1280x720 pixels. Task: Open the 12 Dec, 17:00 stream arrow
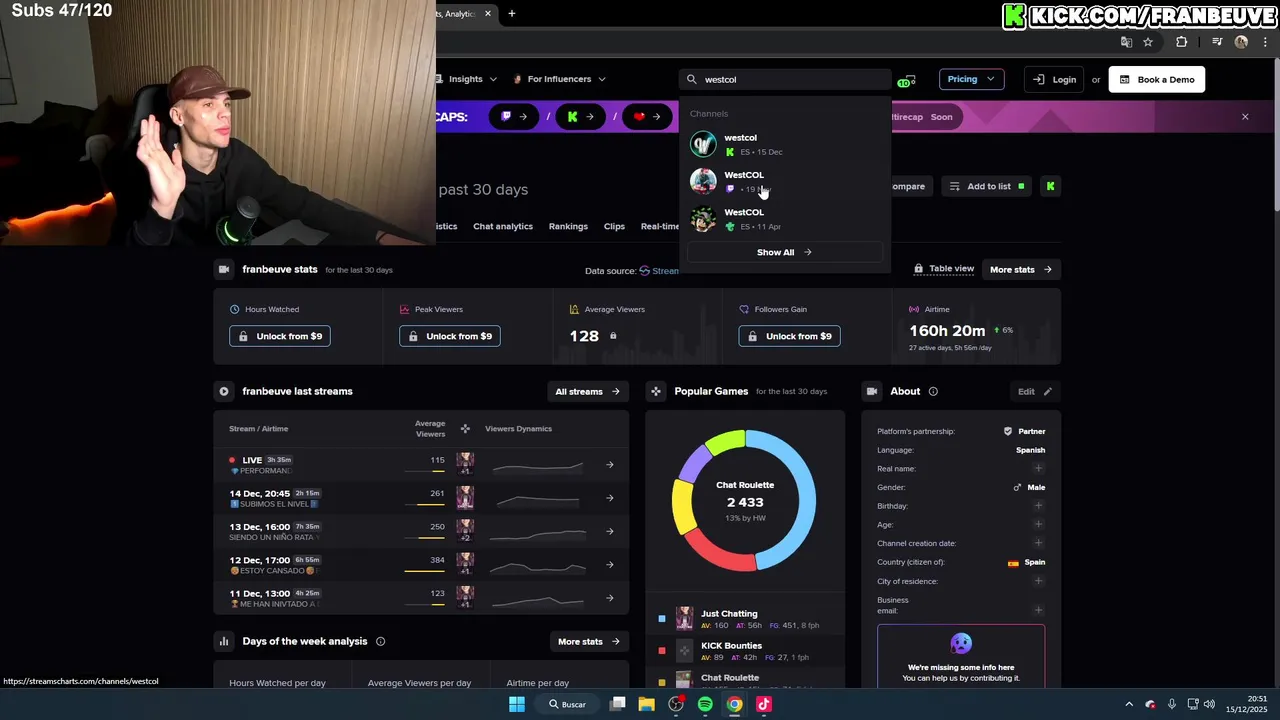610,564
